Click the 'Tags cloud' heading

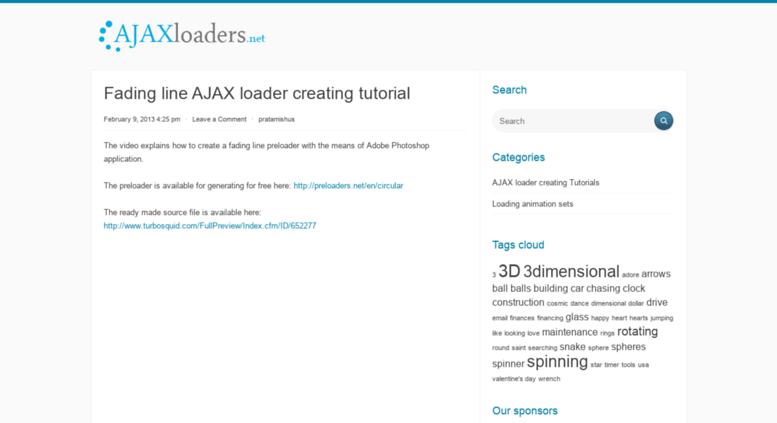(x=518, y=245)
